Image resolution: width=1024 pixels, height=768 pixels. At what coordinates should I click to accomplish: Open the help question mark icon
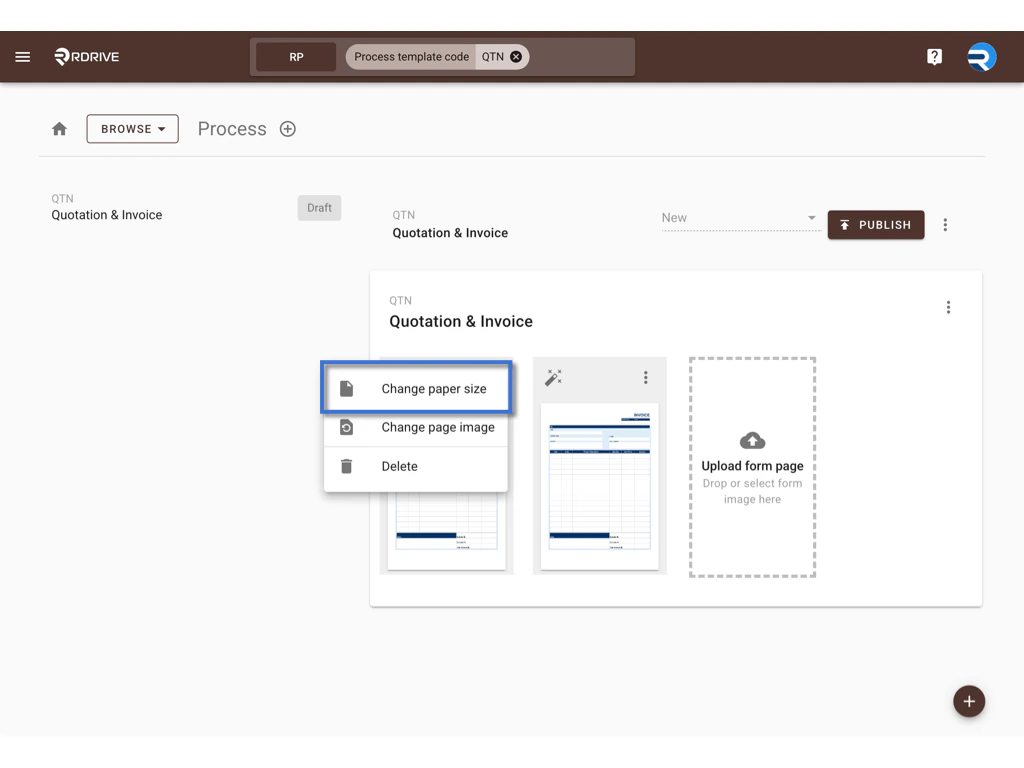934,56
